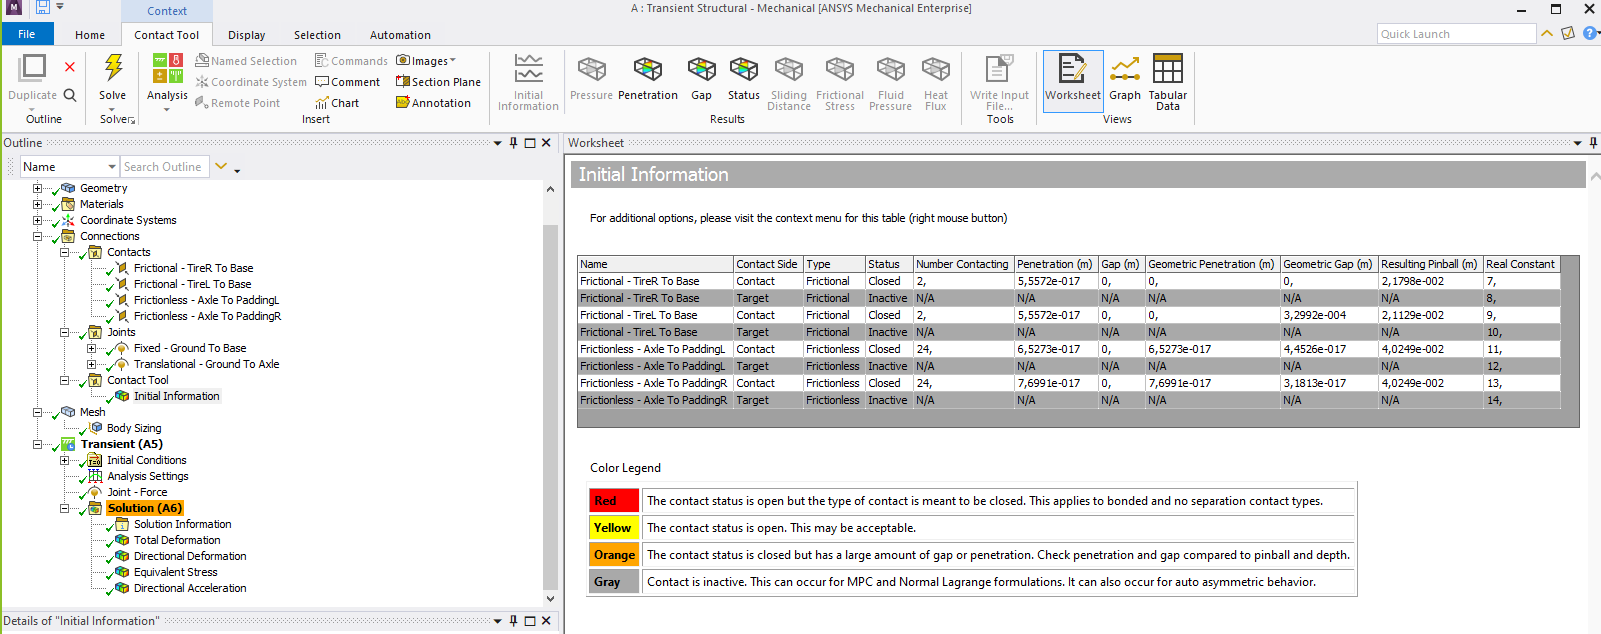Select the Contact Tool ribbon tab
This screenshot has height=634, width=1601.
tap(167, 35)
